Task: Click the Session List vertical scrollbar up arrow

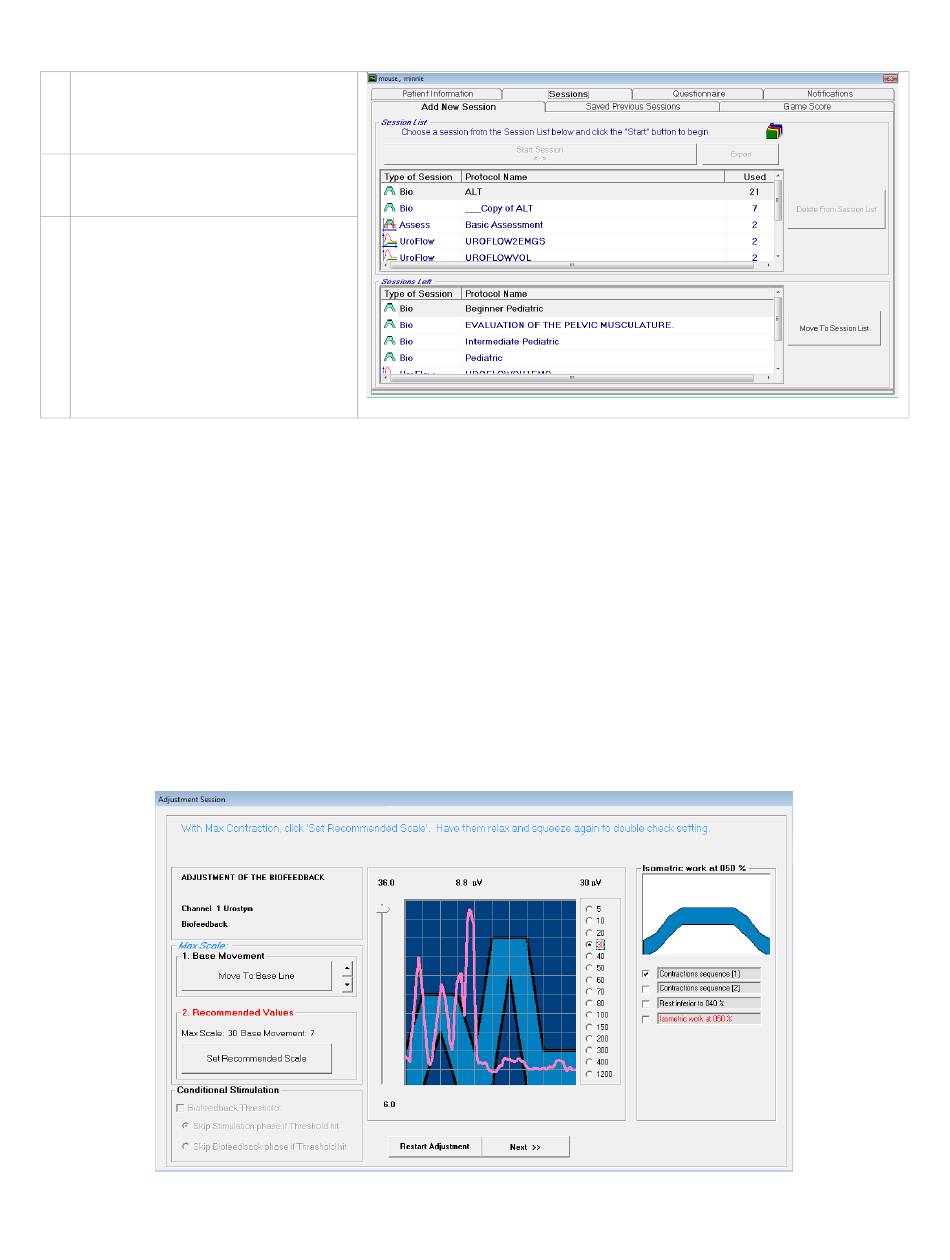Action: tap(779, 176)
